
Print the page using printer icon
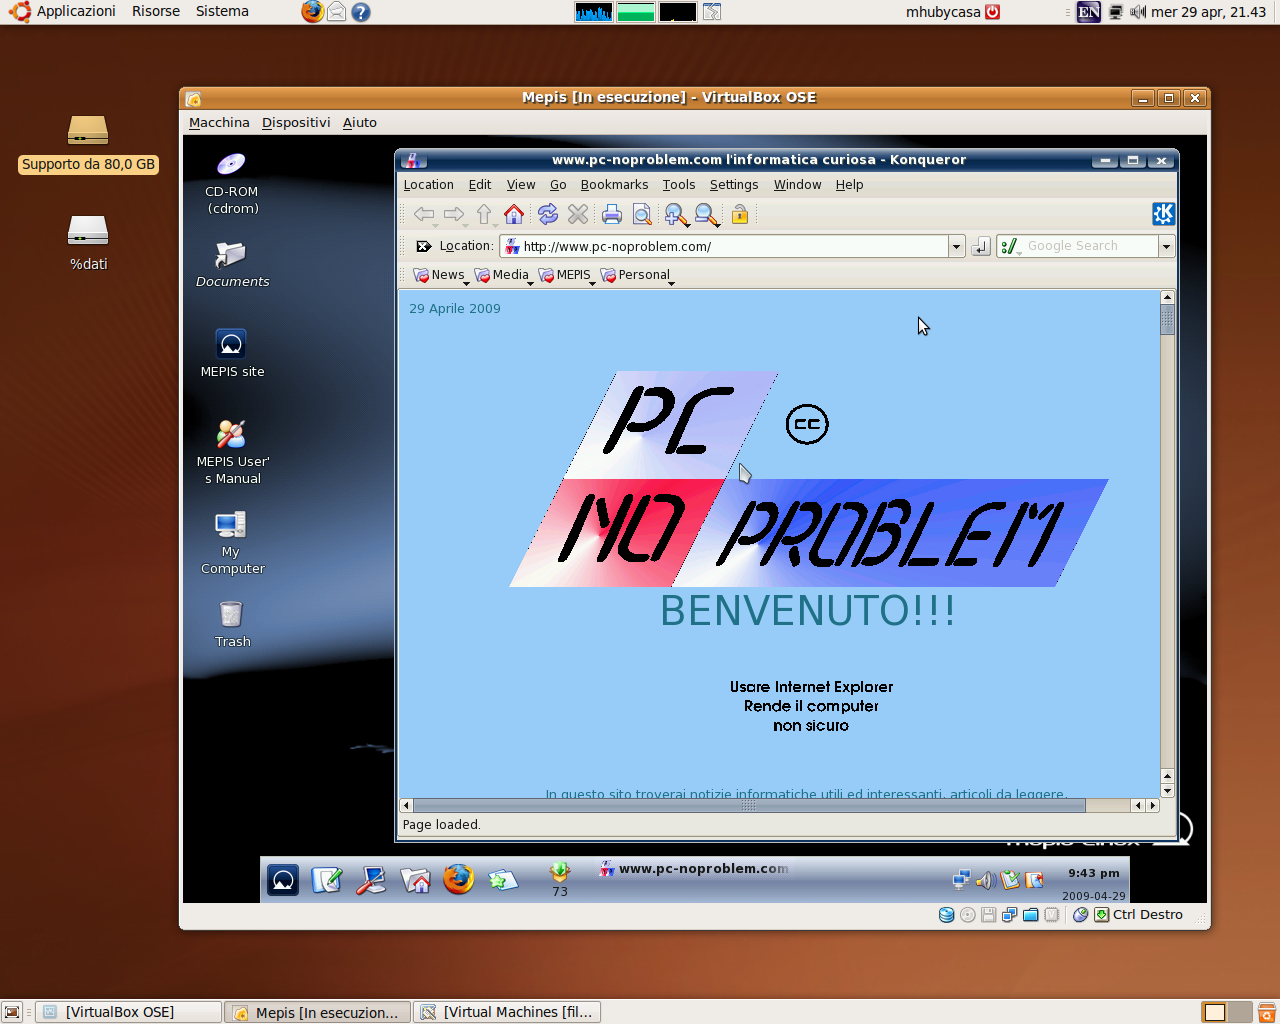(612, 214)
